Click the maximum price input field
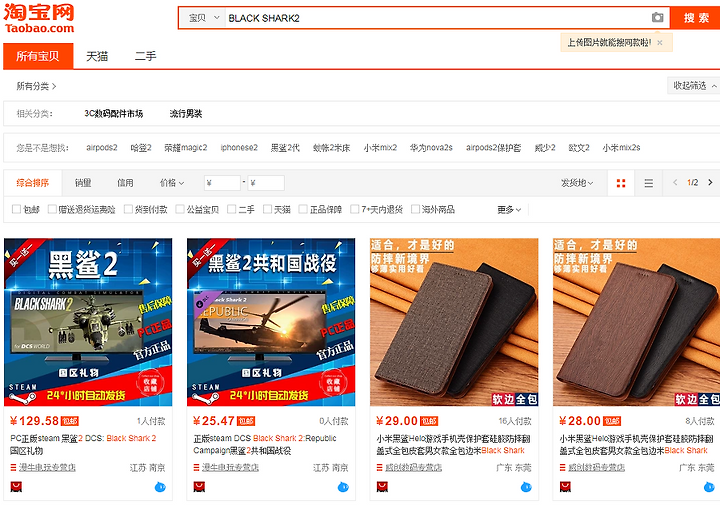This screenshot has width=720, height=505. pyautogui.click(x=266, y=183)
